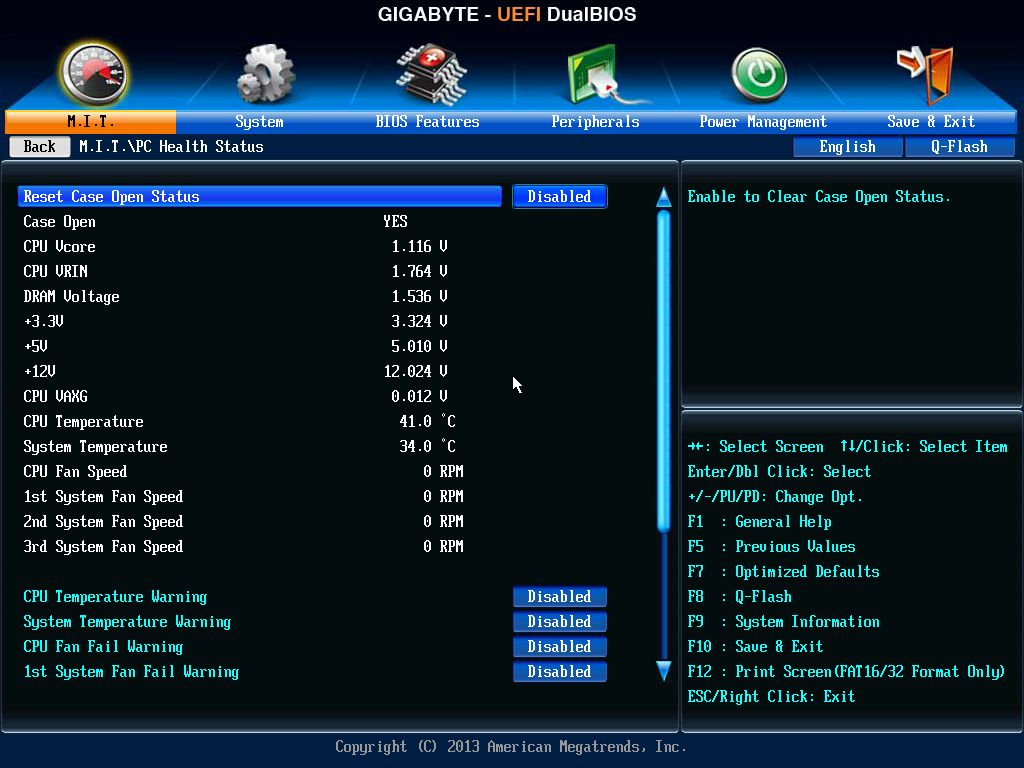Change language with the English button
This screenshot has height=768, width=1024.
pos(848,147)
